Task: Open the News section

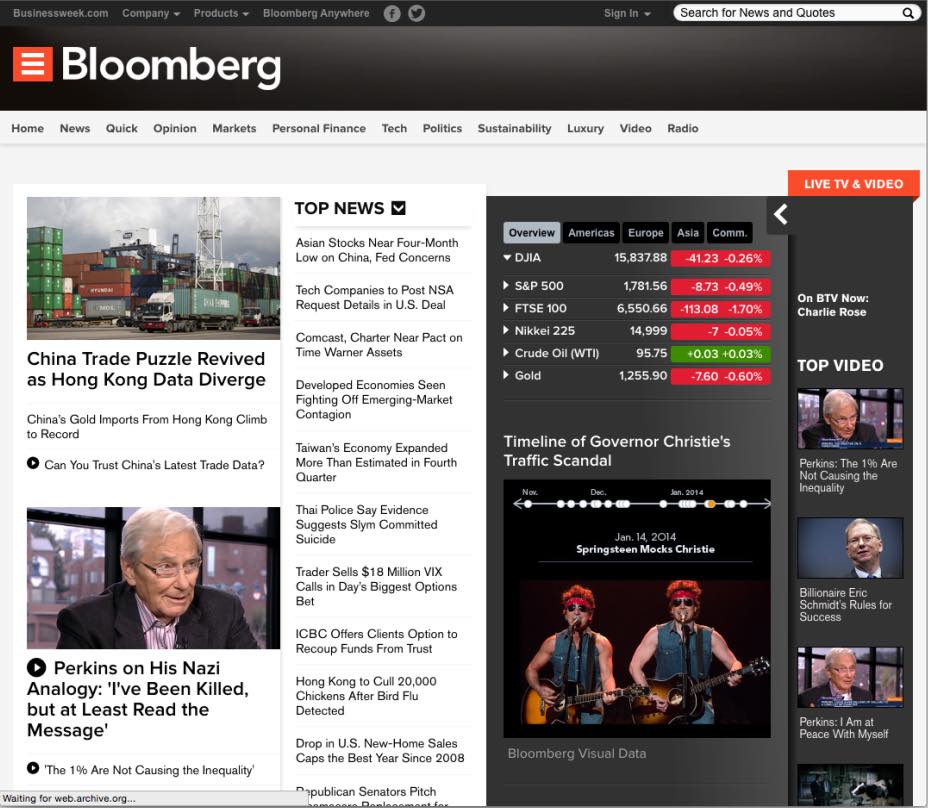Action: pos(75,128)
